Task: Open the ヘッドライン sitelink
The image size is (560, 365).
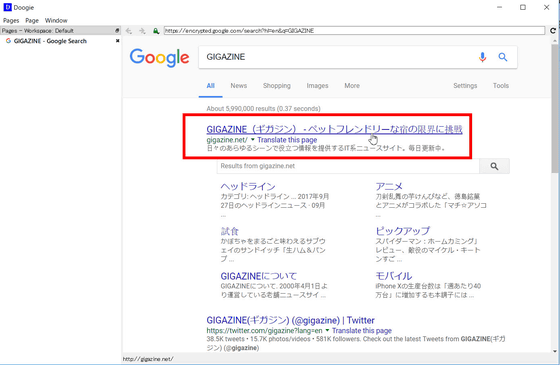Action: [x=248, y=186]
